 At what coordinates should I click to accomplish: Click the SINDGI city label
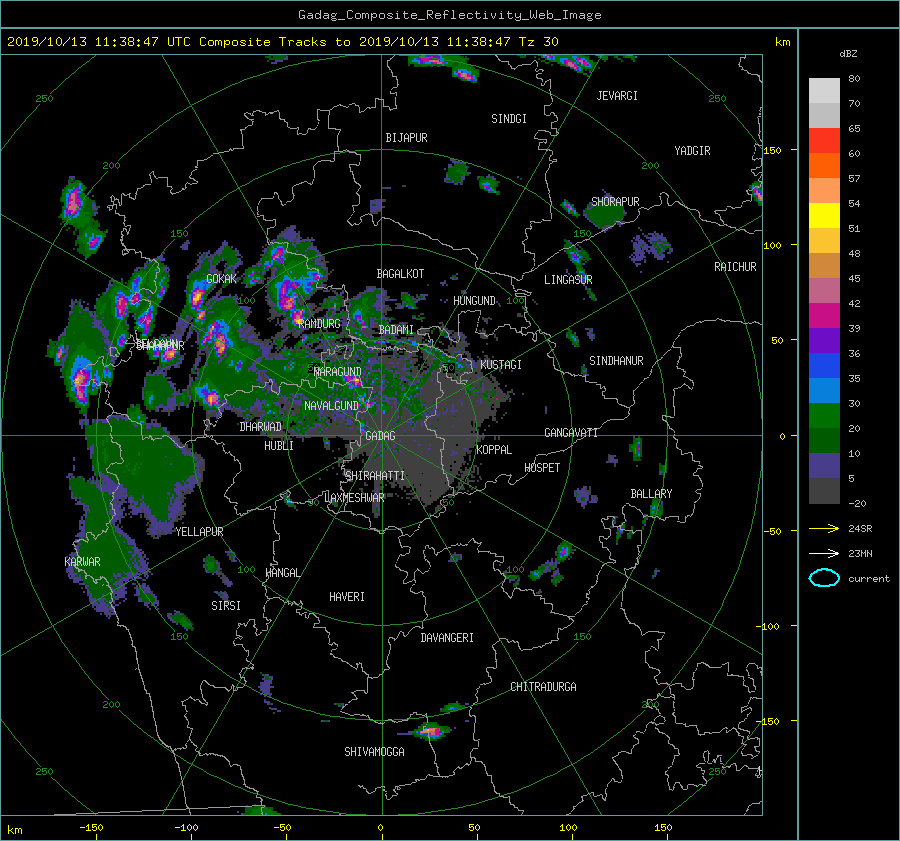[x=509, y=119]
